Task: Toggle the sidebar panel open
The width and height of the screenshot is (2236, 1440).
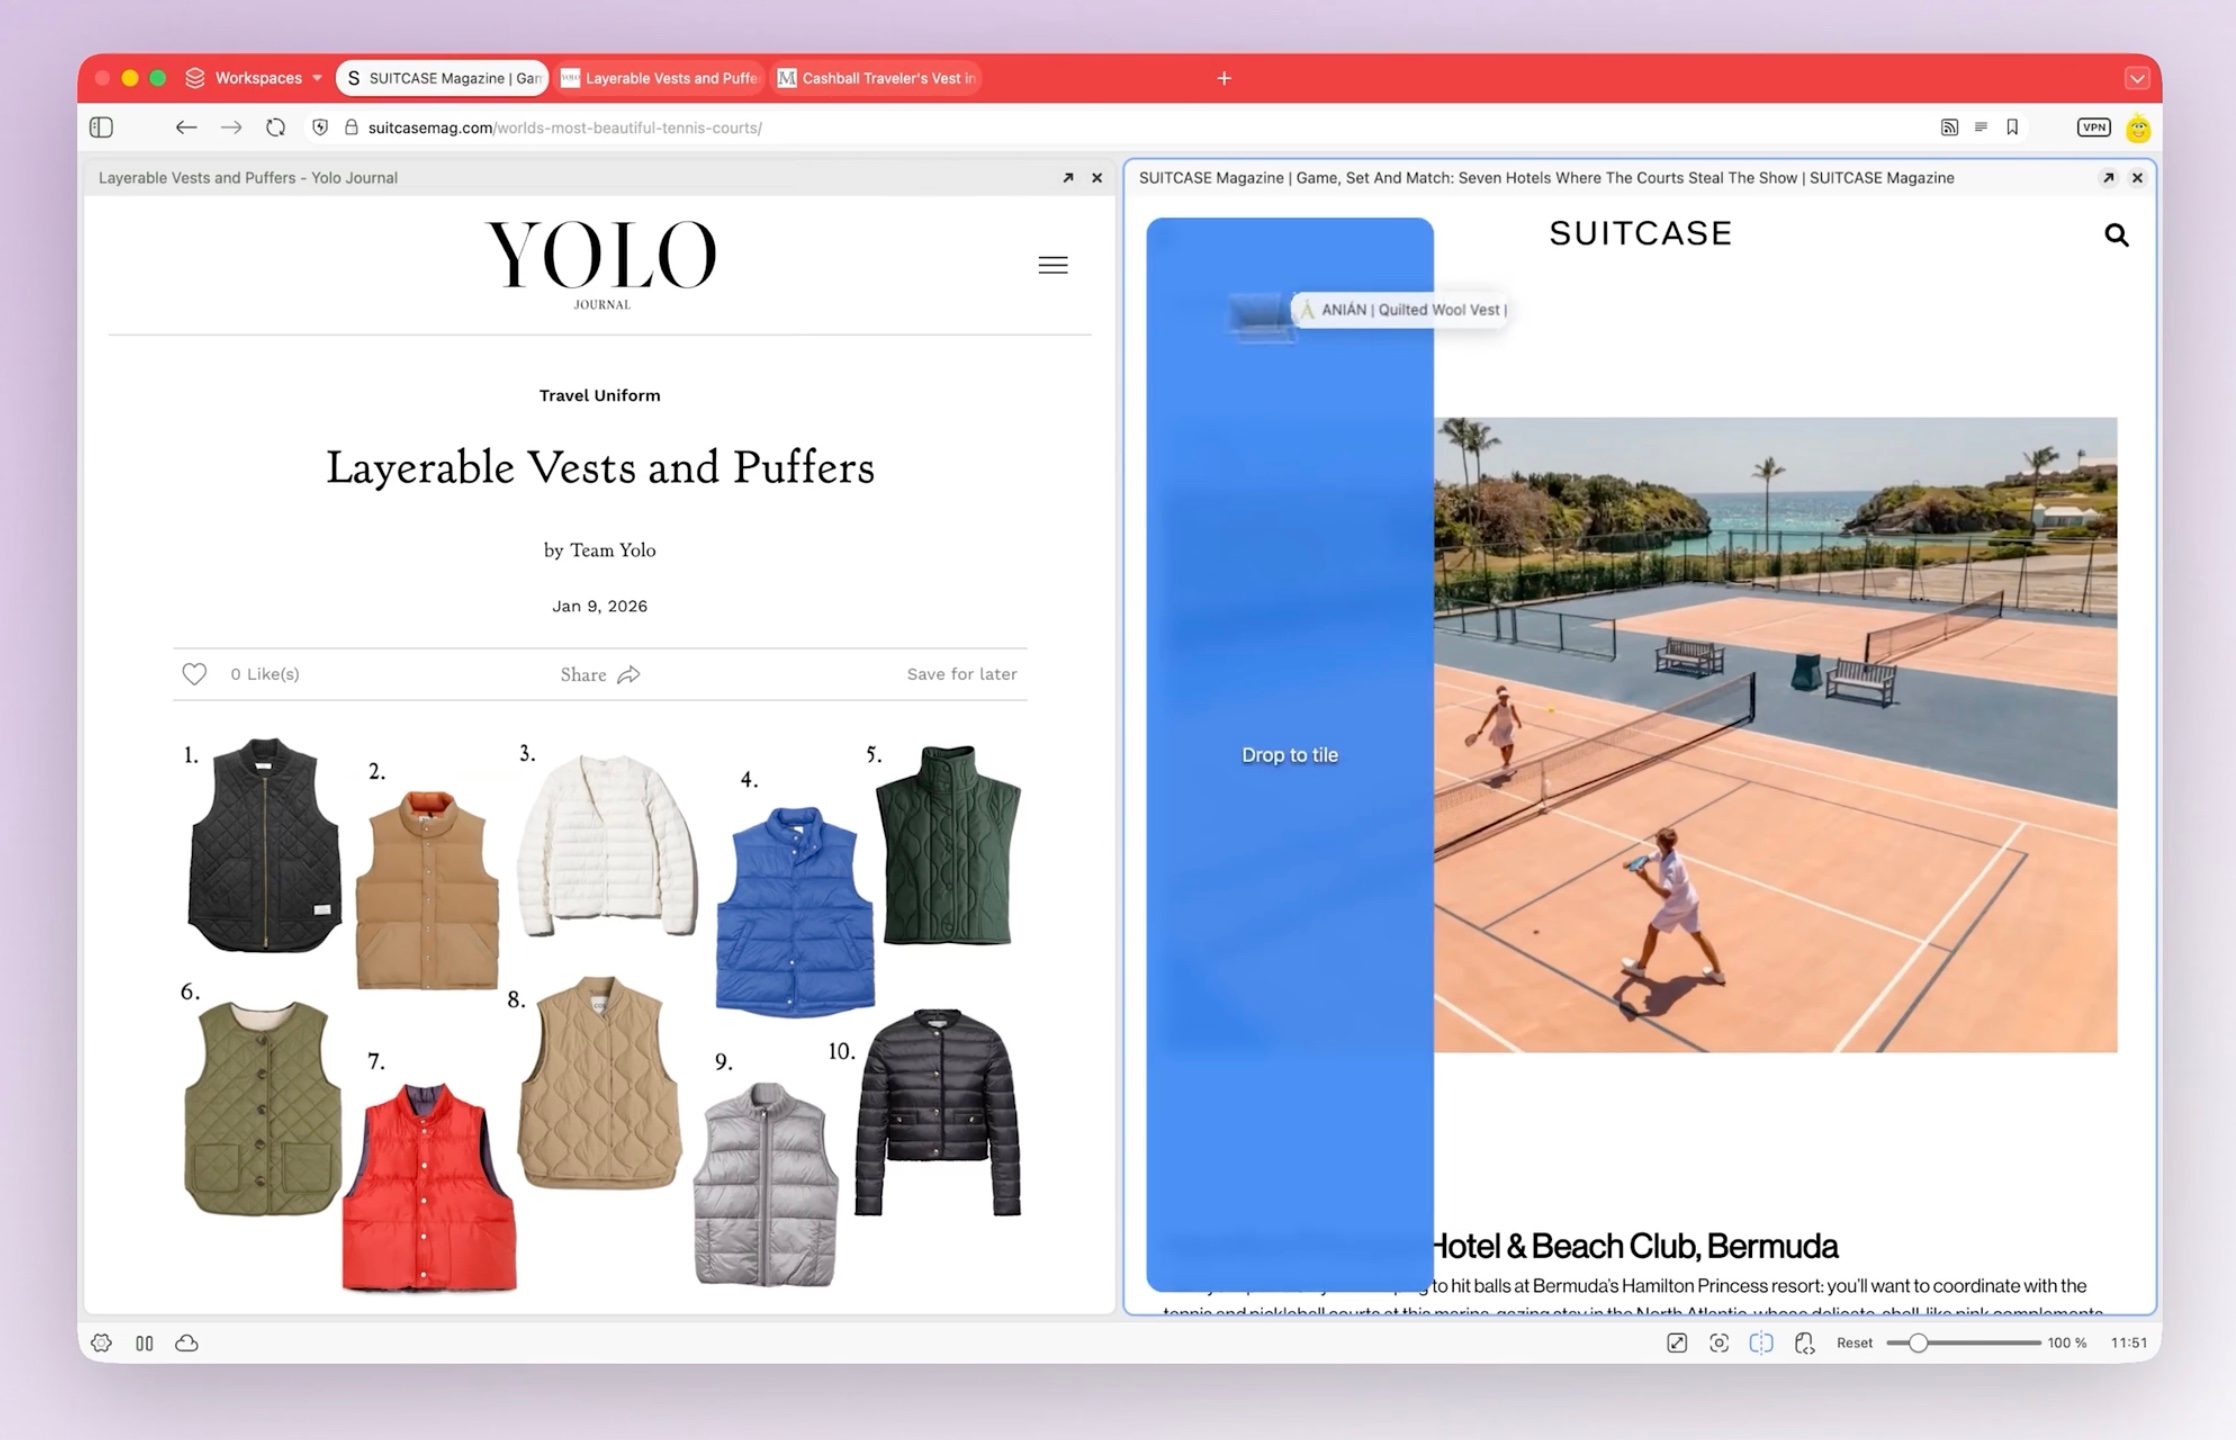Action: coord(101,127)
